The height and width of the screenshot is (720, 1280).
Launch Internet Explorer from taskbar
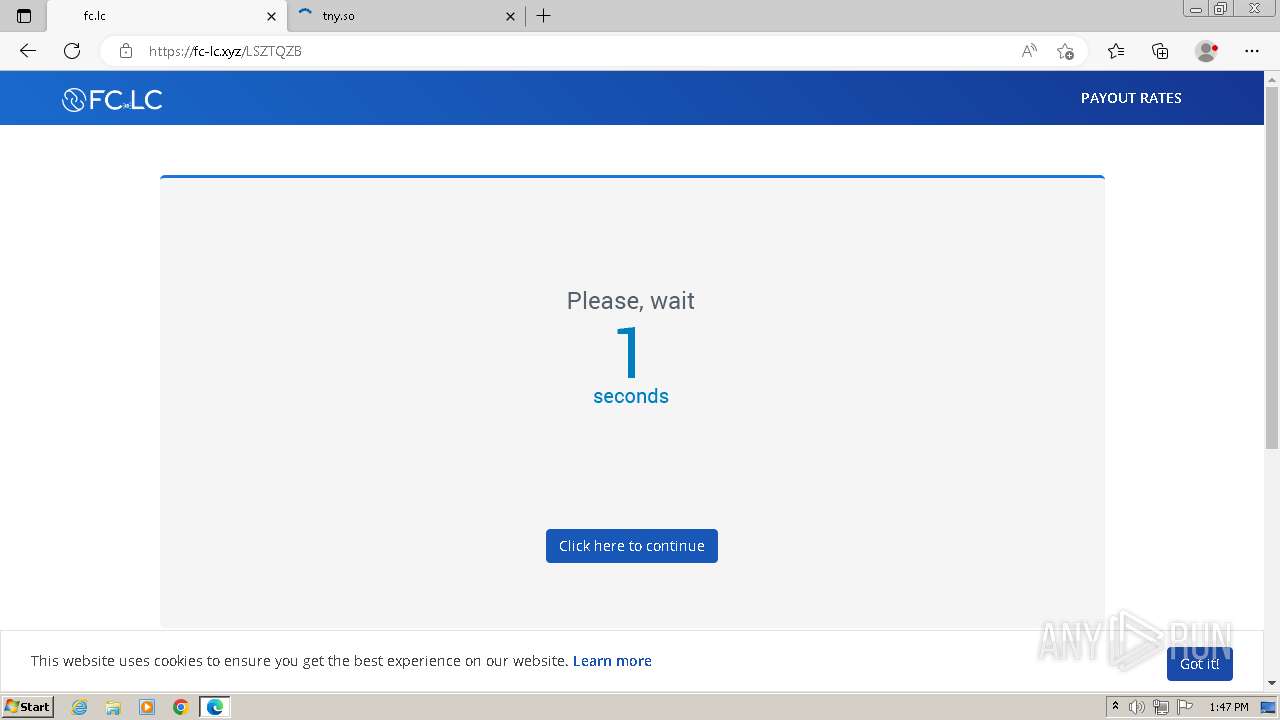pos(80,707)
